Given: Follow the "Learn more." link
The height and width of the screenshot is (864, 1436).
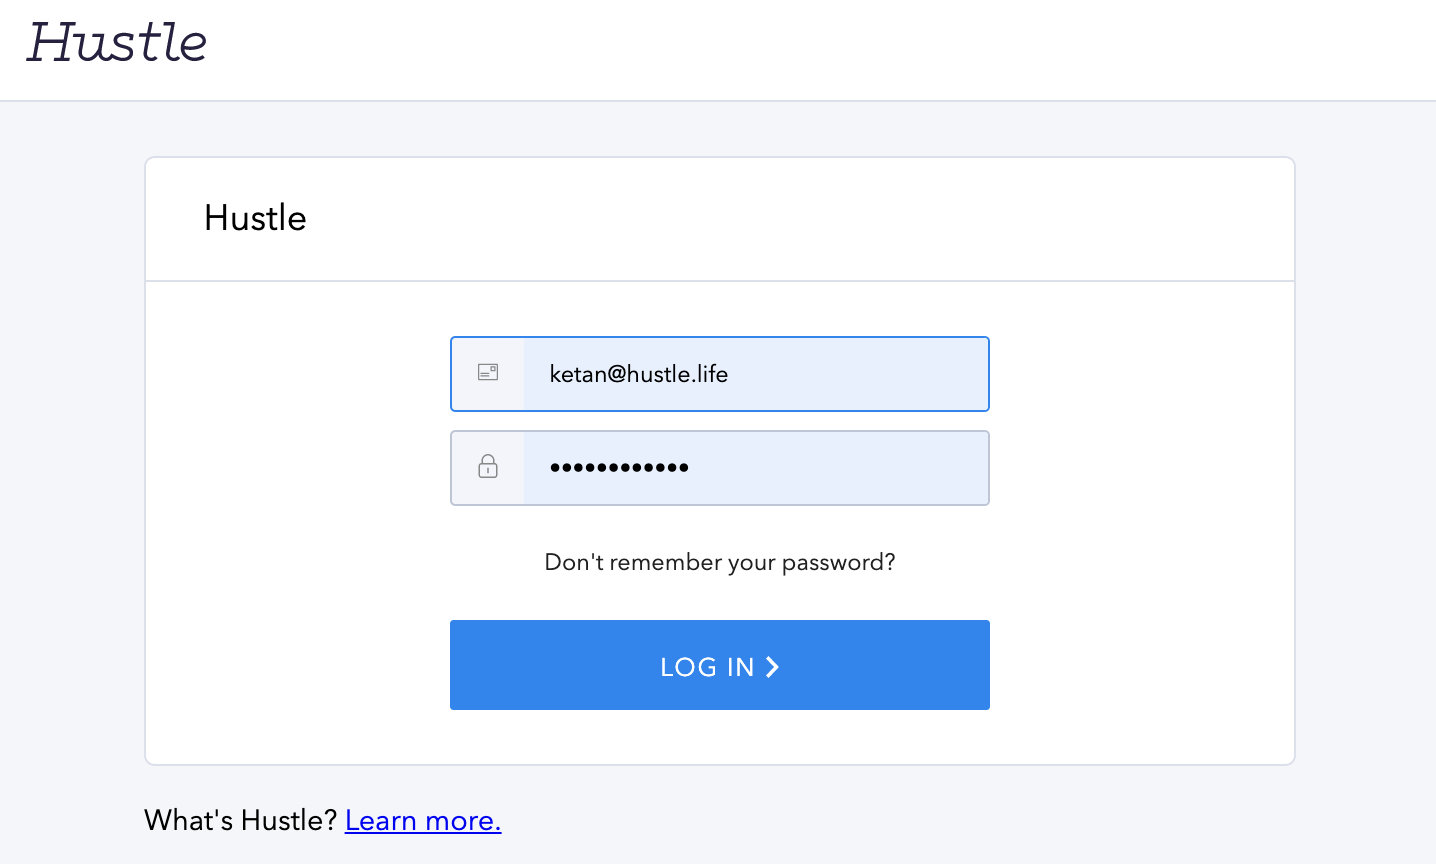Looking at the screenshot, I should tap(423, 821).
